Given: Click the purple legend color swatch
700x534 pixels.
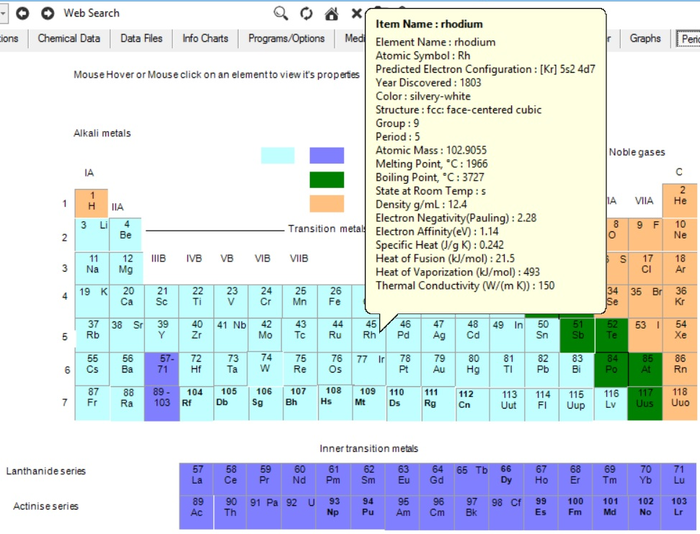Looking at the screenshot, I should pos(326,155).
